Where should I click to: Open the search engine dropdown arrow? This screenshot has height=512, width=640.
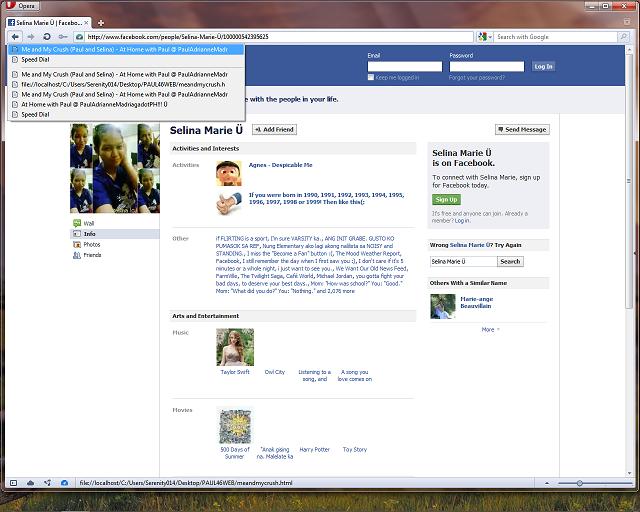(x=490, y=37)
